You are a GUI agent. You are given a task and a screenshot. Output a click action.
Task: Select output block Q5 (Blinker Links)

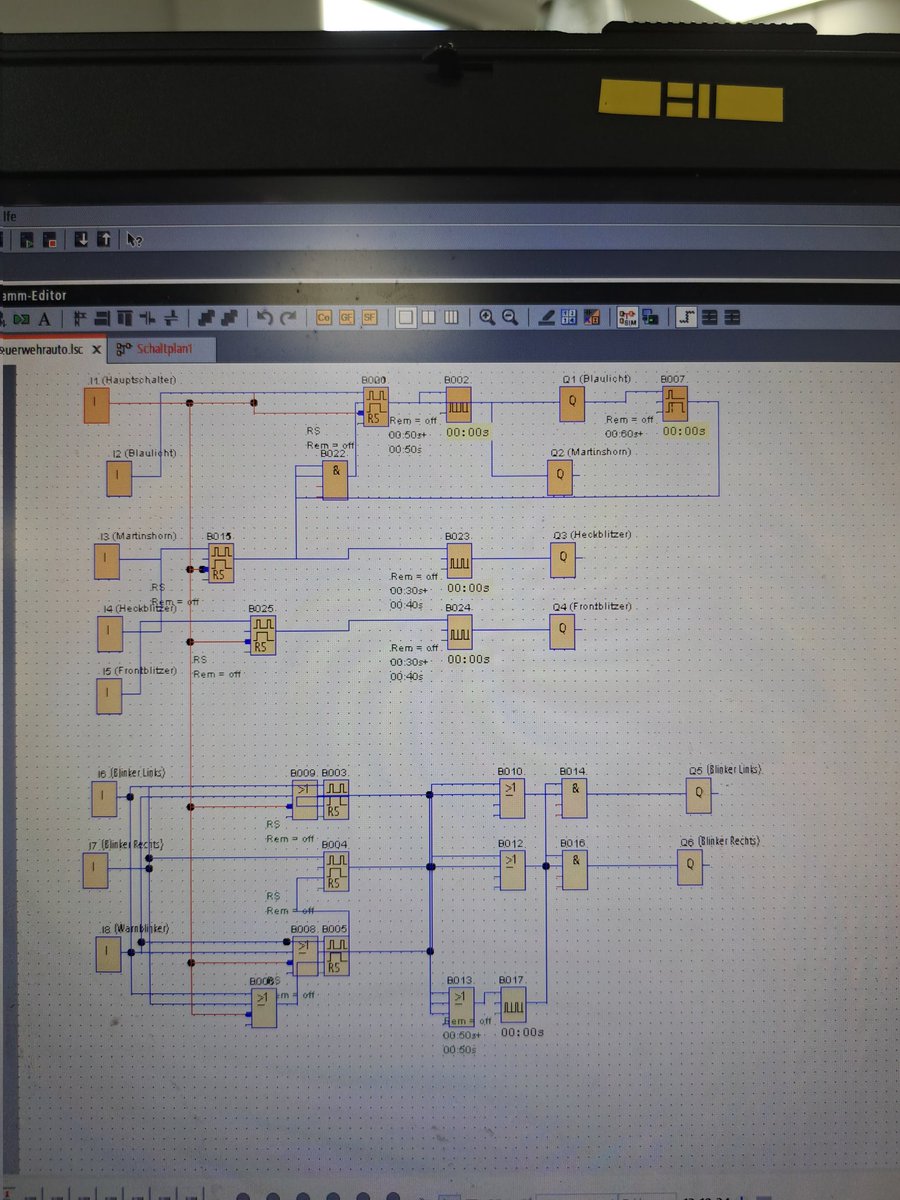pos(699,796)
